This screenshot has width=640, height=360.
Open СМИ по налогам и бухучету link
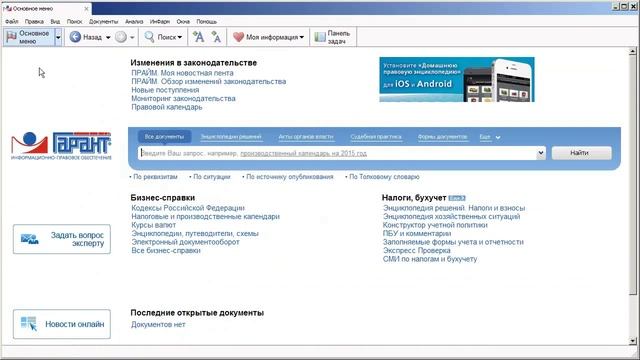[x=430, y=260]
